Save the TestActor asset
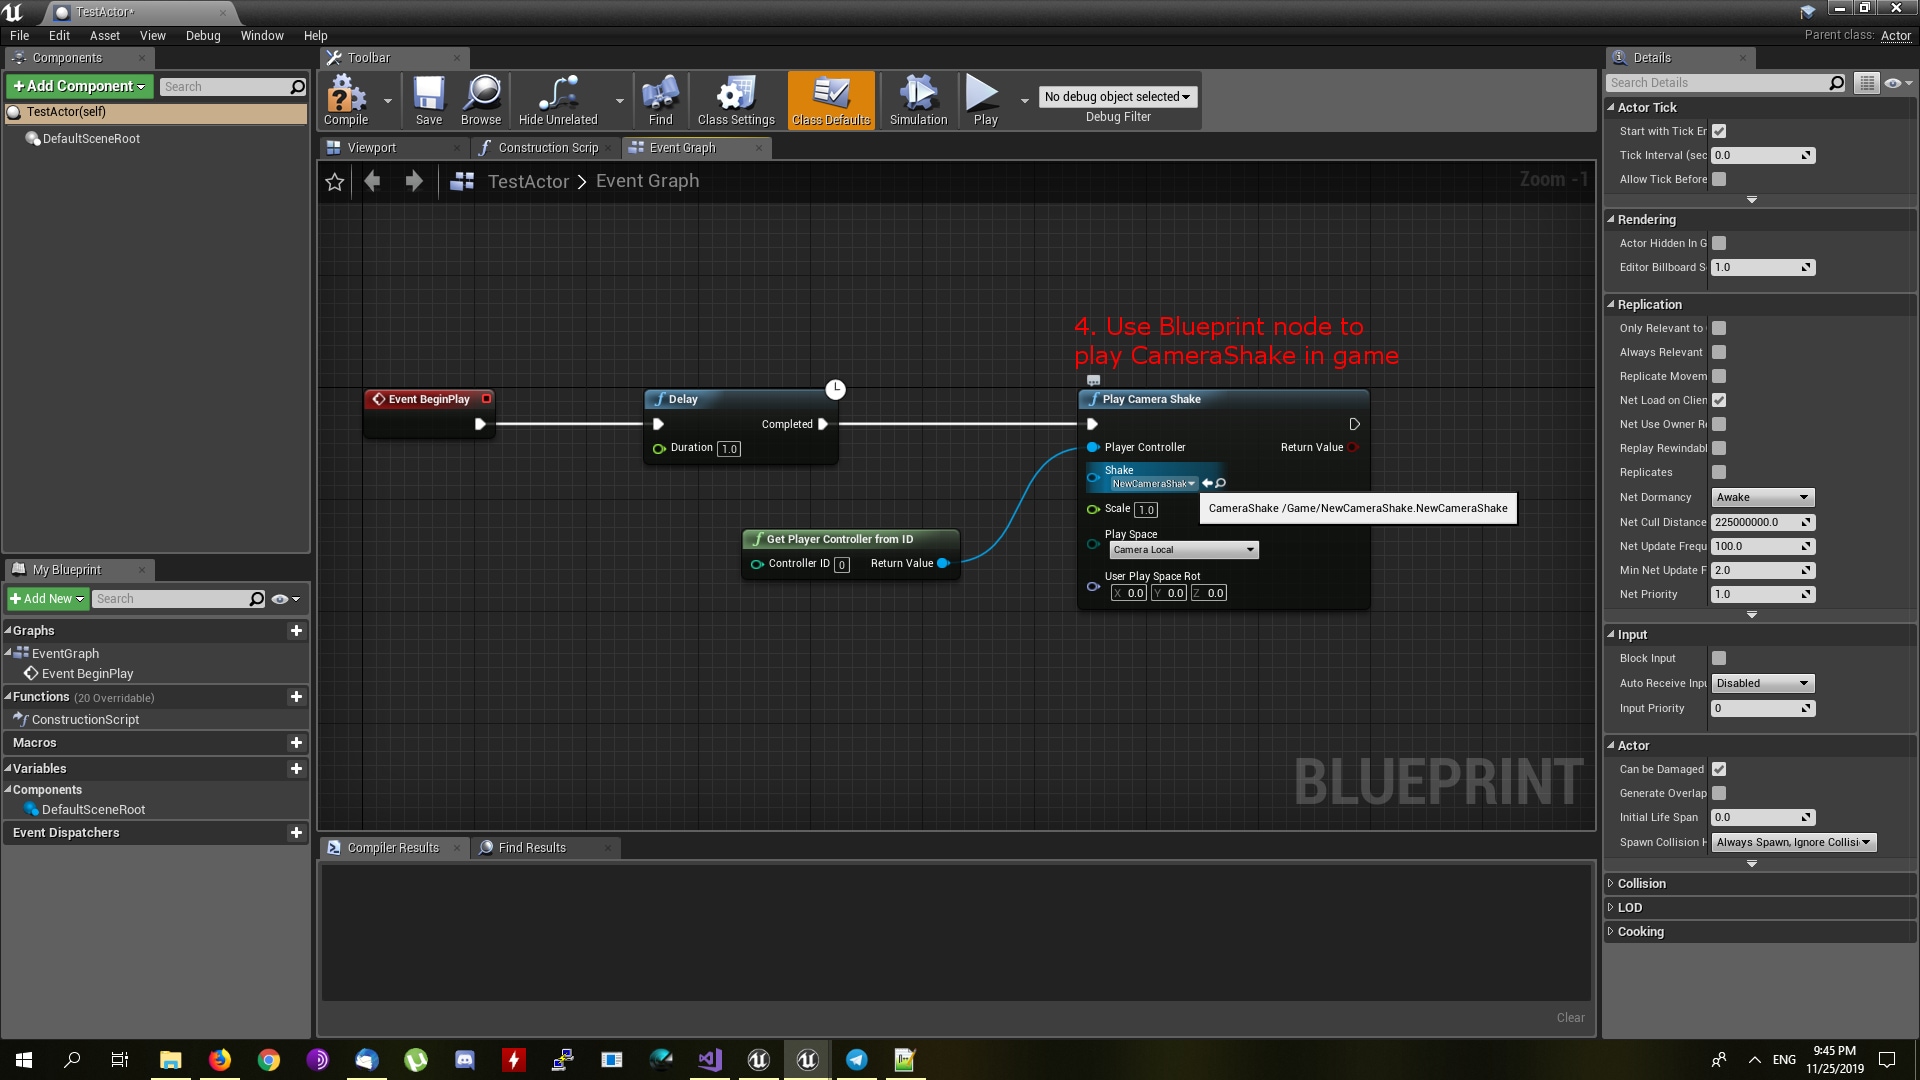 pyautogui.click(x=428, y=97)
